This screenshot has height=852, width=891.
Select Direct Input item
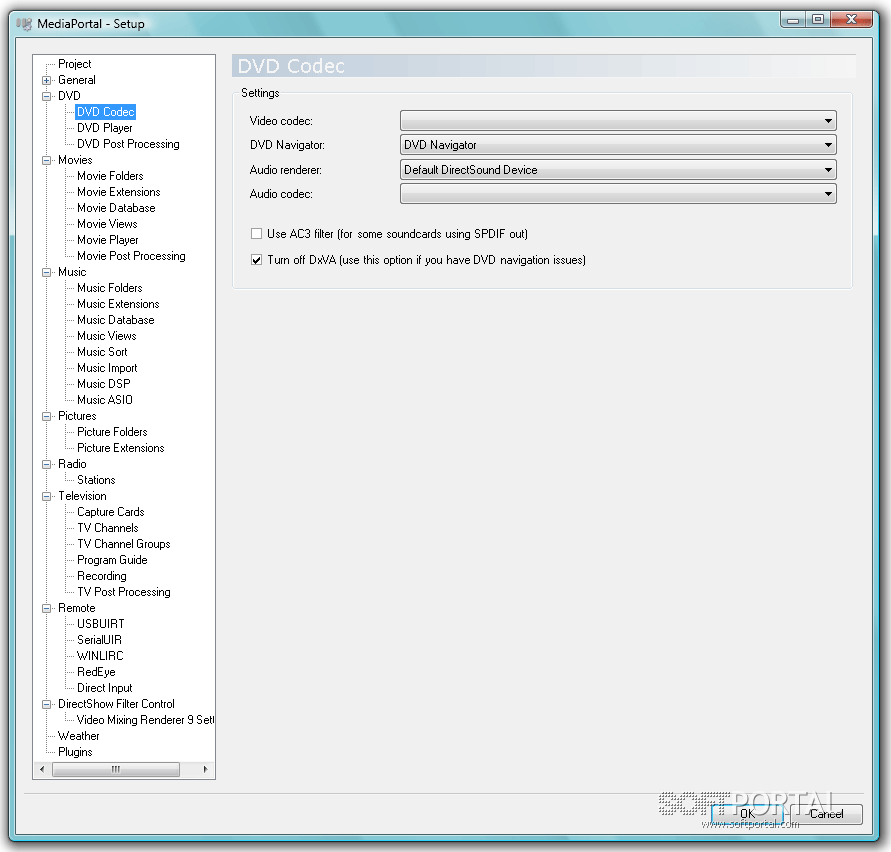[x=105, y=688]
